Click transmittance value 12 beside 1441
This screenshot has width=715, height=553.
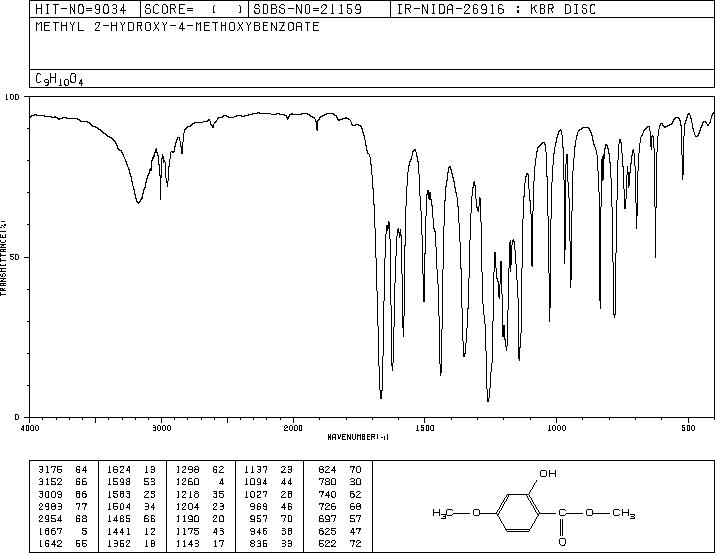[150, 531]
